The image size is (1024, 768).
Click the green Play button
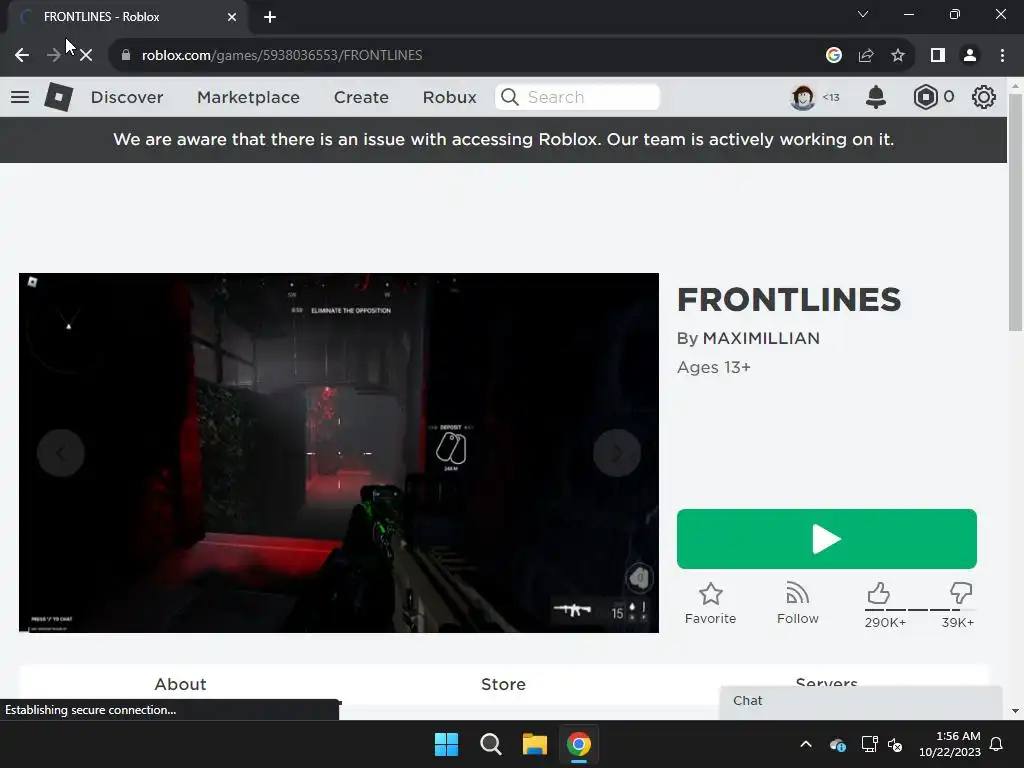(x=827, y=539)
